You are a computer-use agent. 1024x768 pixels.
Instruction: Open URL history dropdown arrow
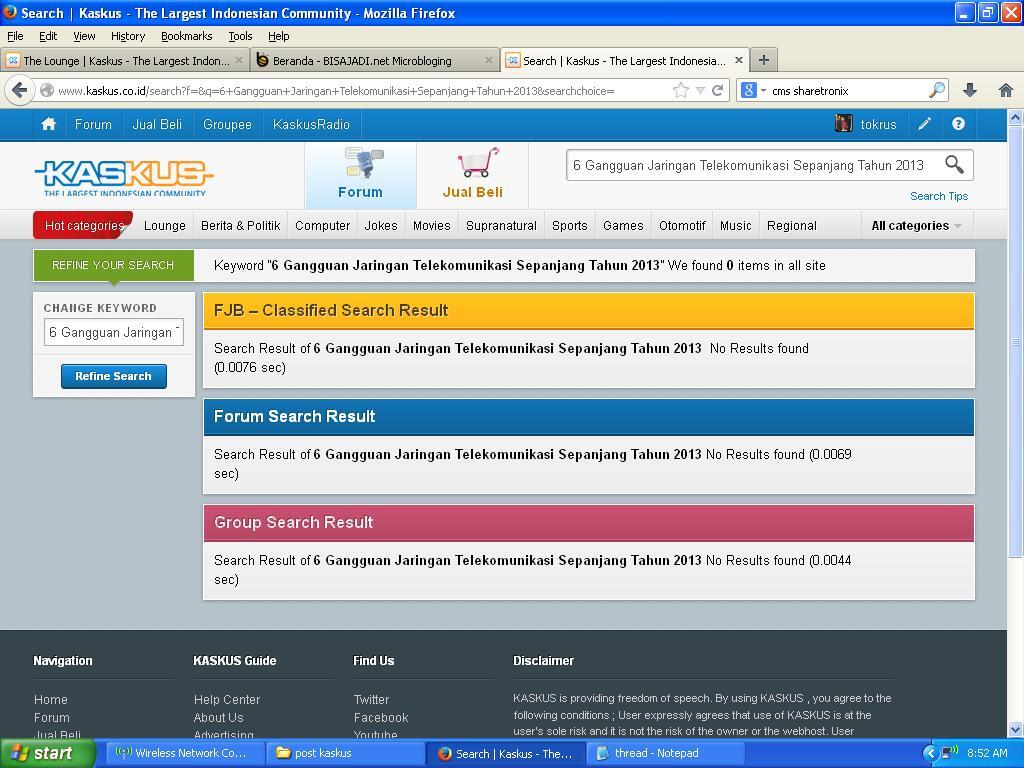700,90
